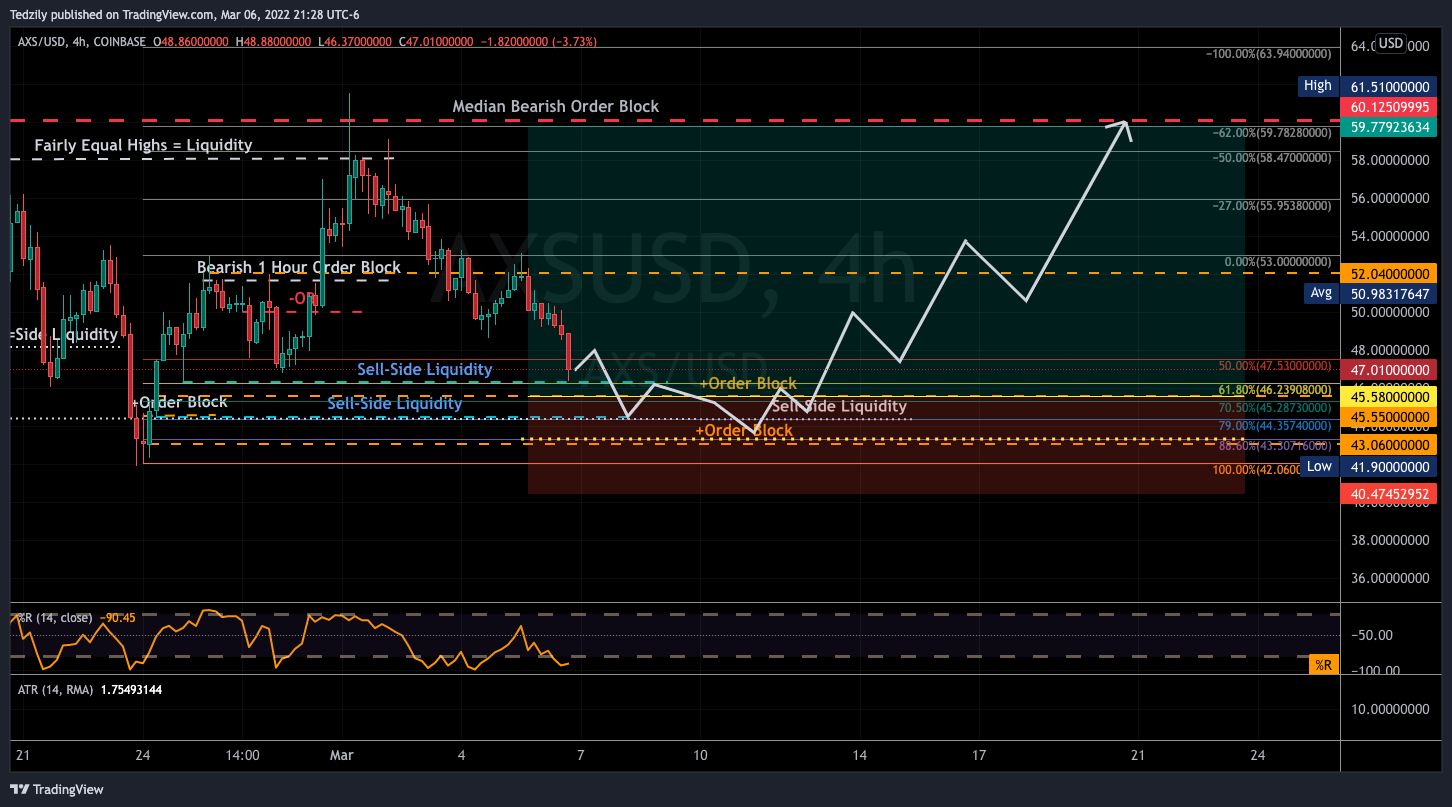Click the orange 43.06000000 price label
This screenshot has width=1452, height=807.
click(x=1390, y=444)
